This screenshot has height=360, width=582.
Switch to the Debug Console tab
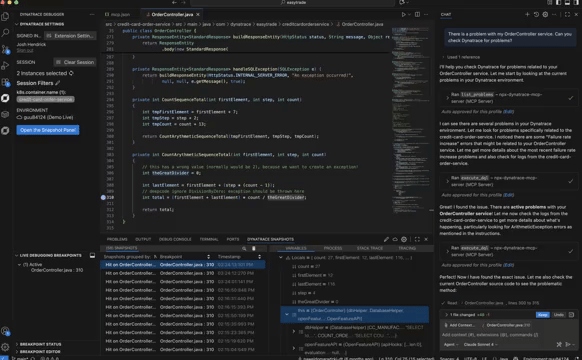point(175,239)
